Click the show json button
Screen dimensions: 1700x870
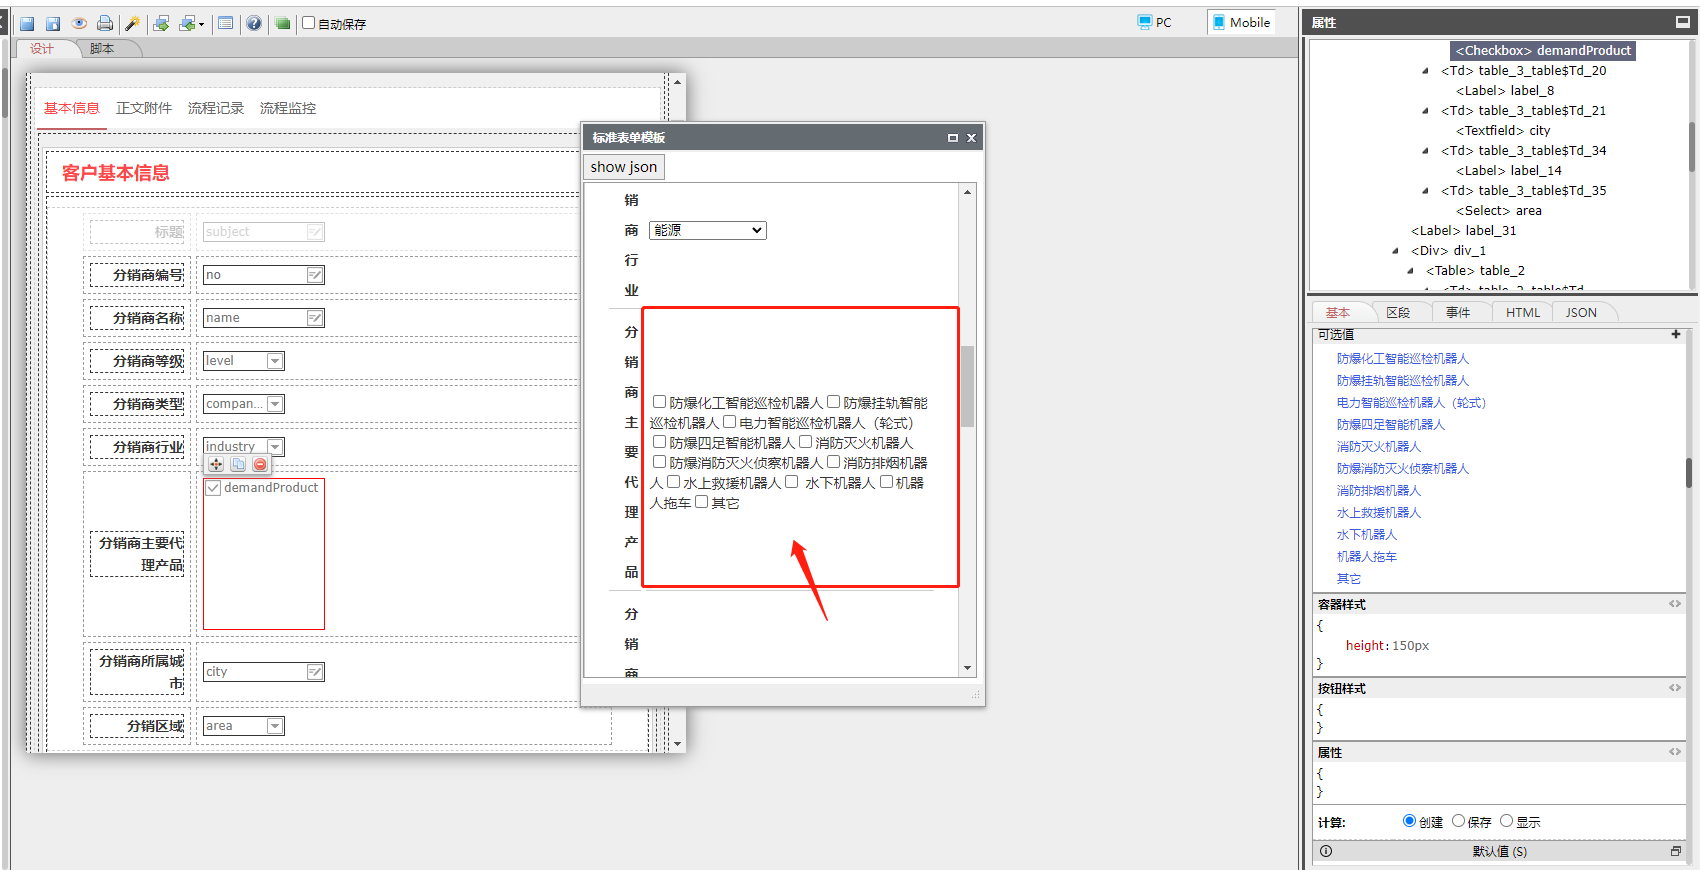tap(624, 167)
